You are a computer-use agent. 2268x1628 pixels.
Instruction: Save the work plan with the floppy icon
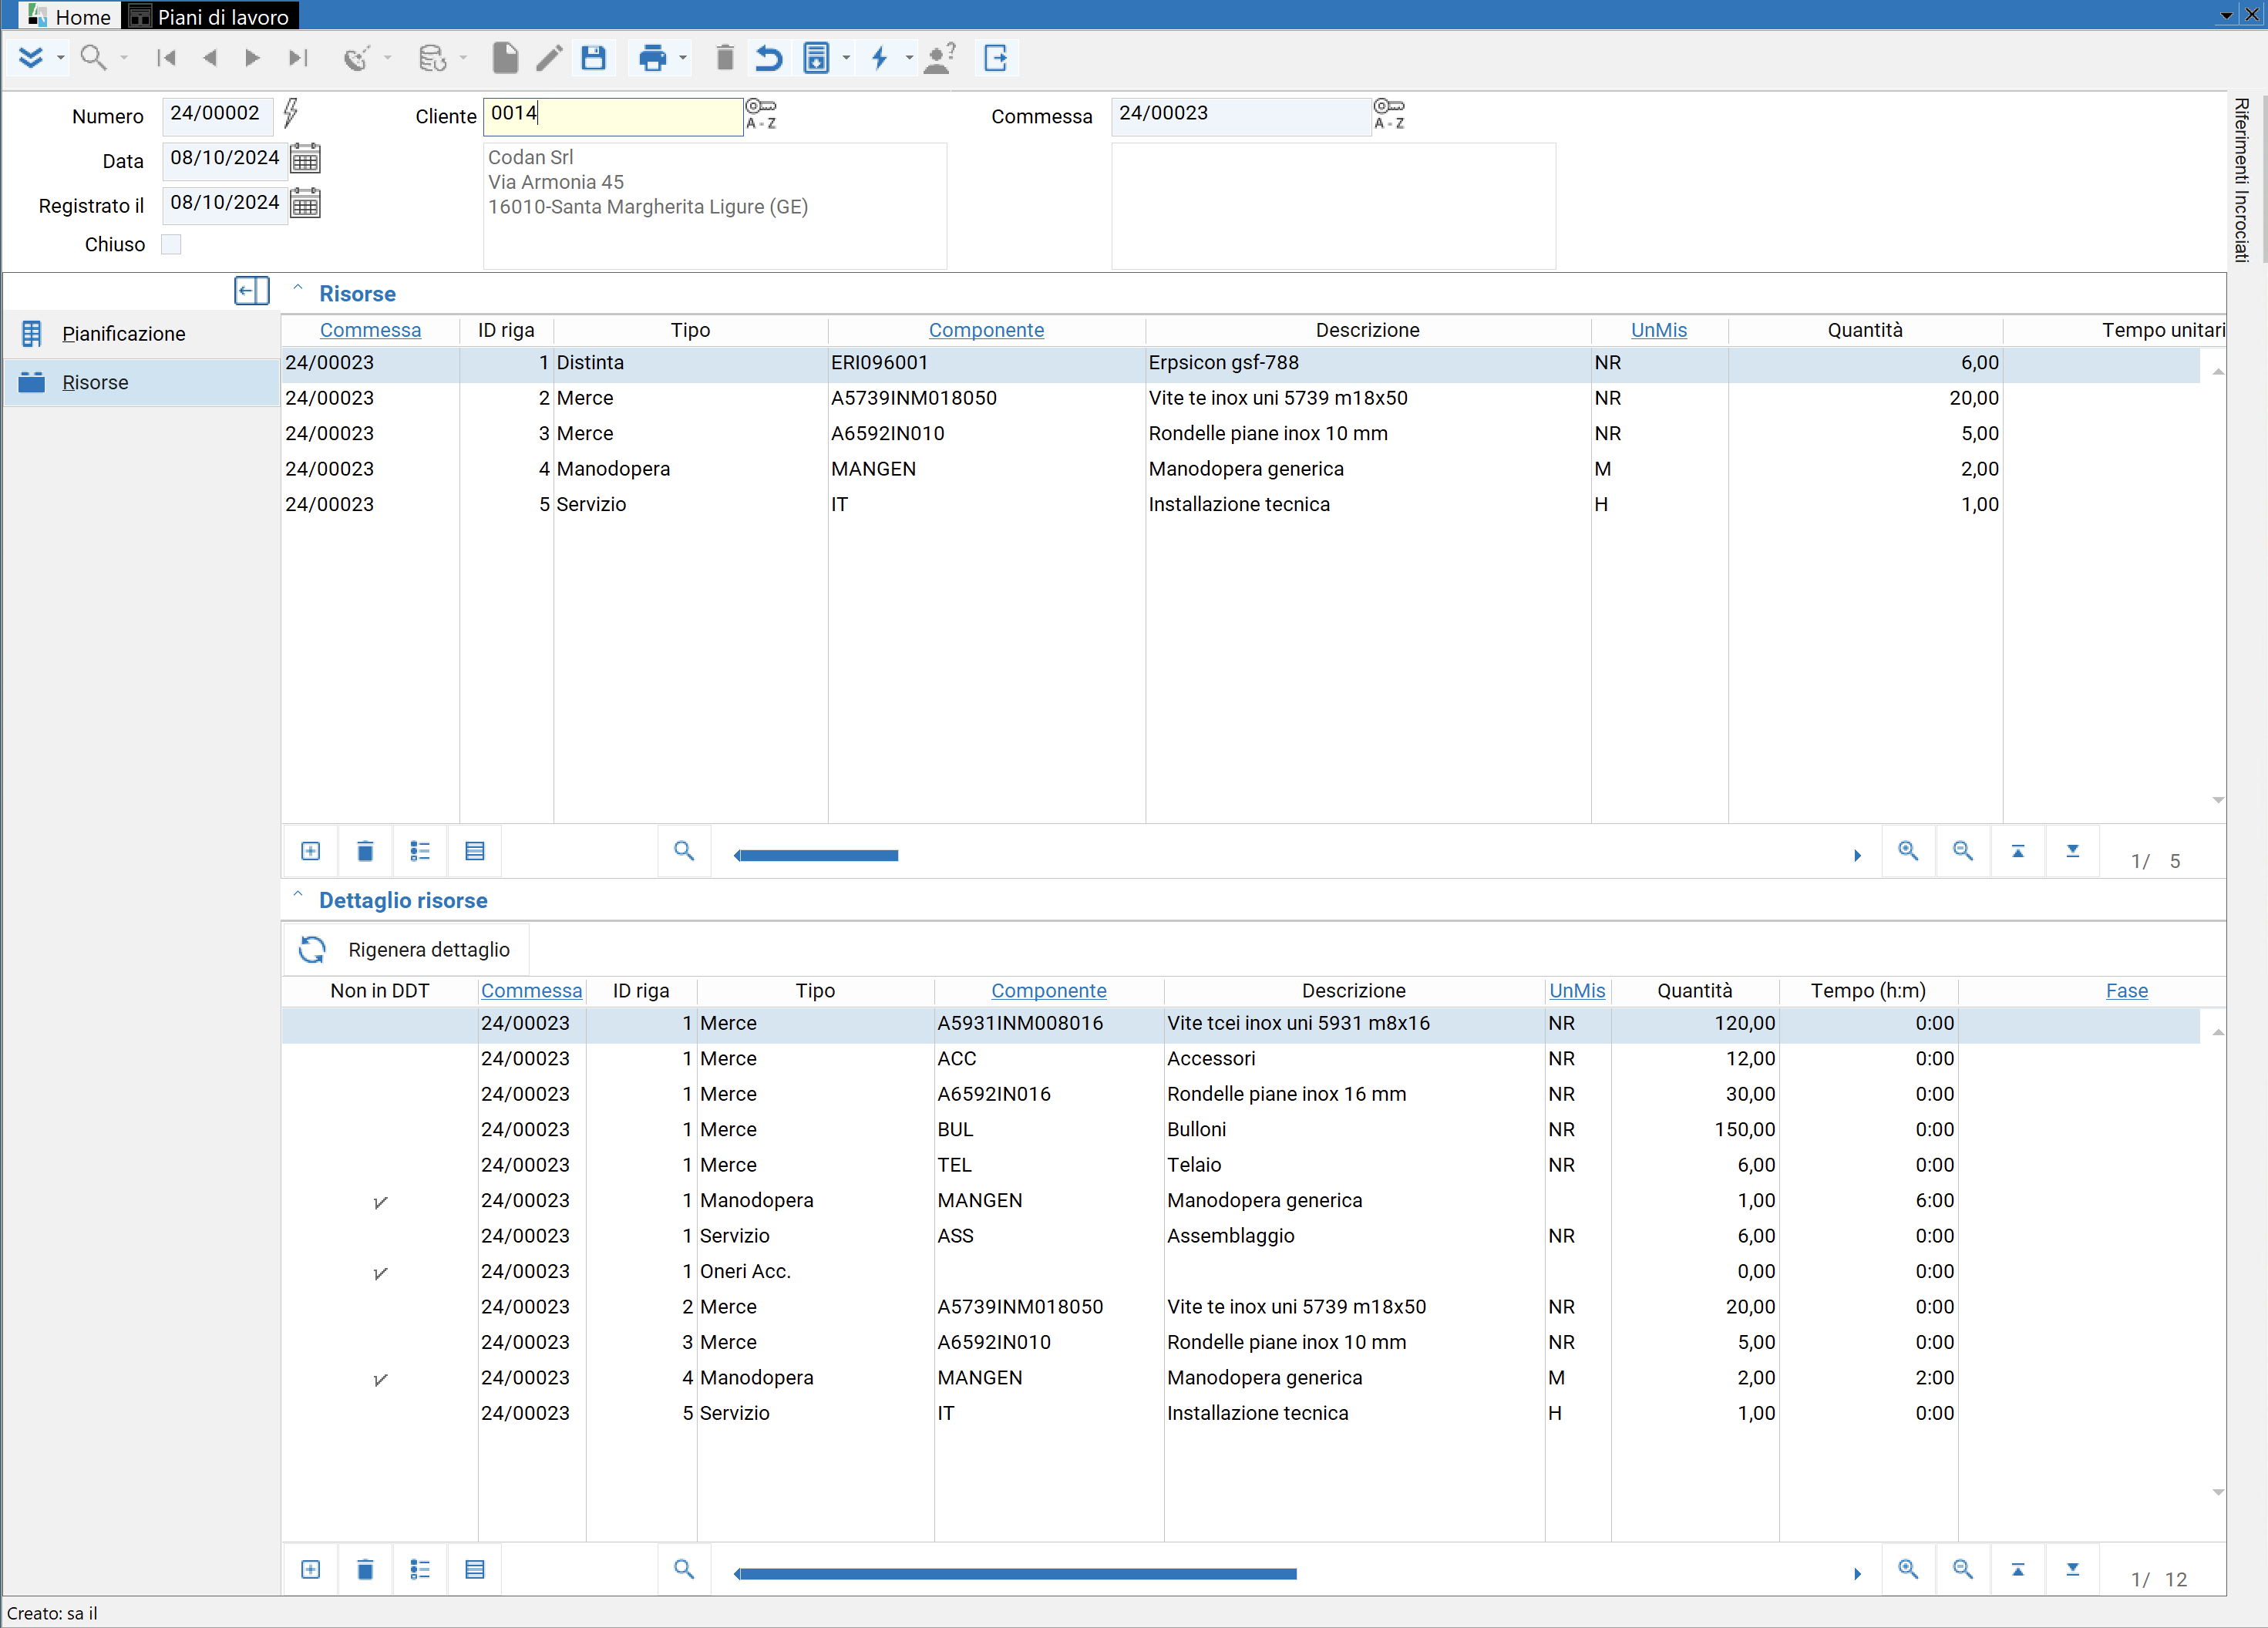594,58
